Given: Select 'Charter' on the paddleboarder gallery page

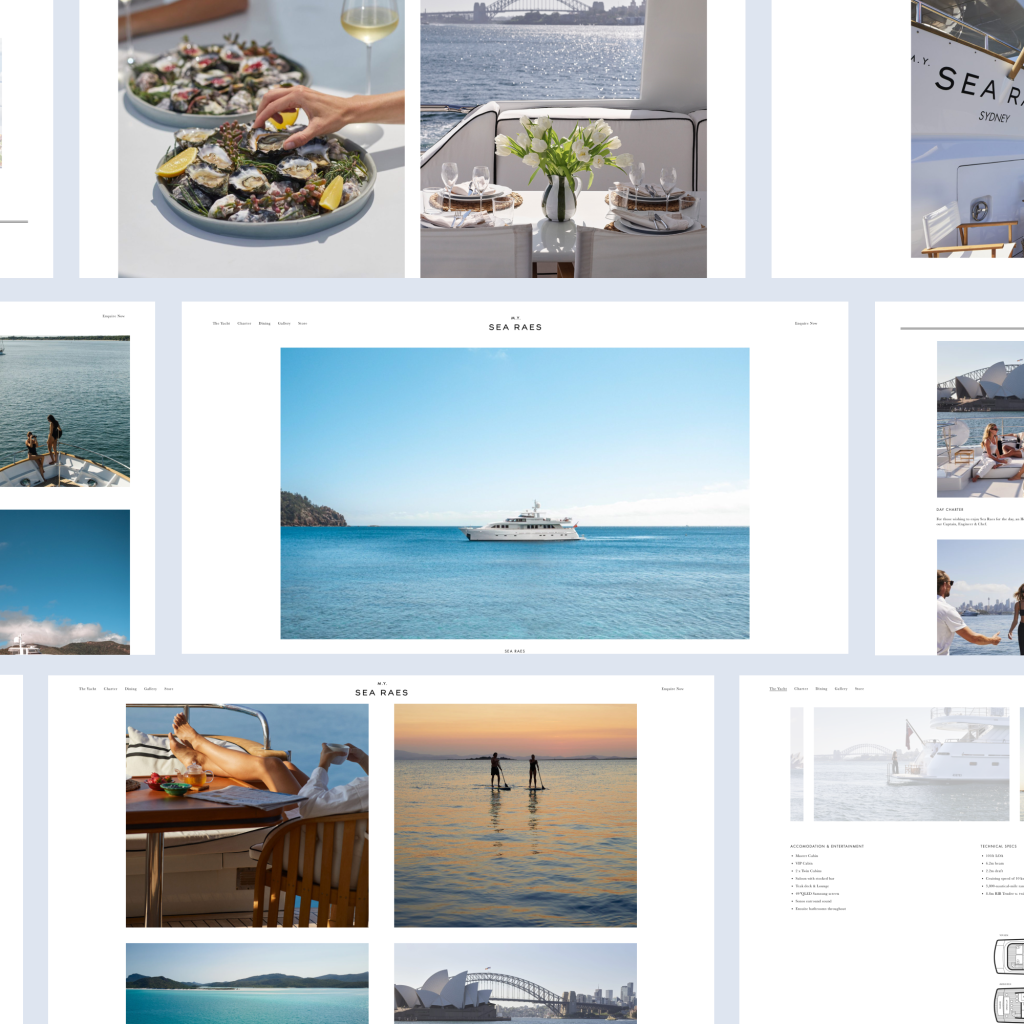Looking at the screenshot, I should 110,688.
